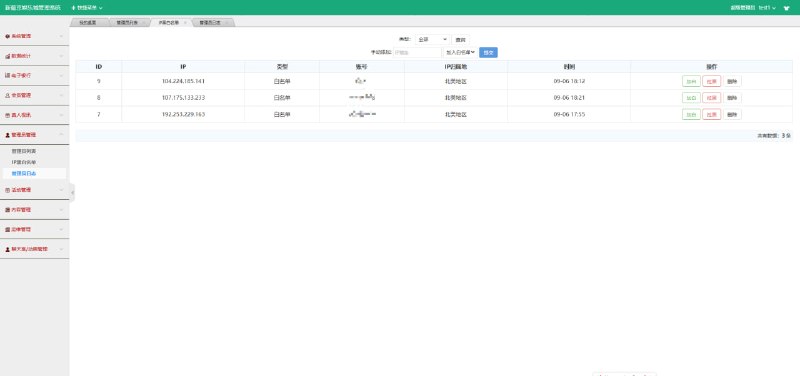The image size is (800, 376).
Task: Expand the 系统管理 menu chevron
Action: pyautogui.click(x=61, y=36)
